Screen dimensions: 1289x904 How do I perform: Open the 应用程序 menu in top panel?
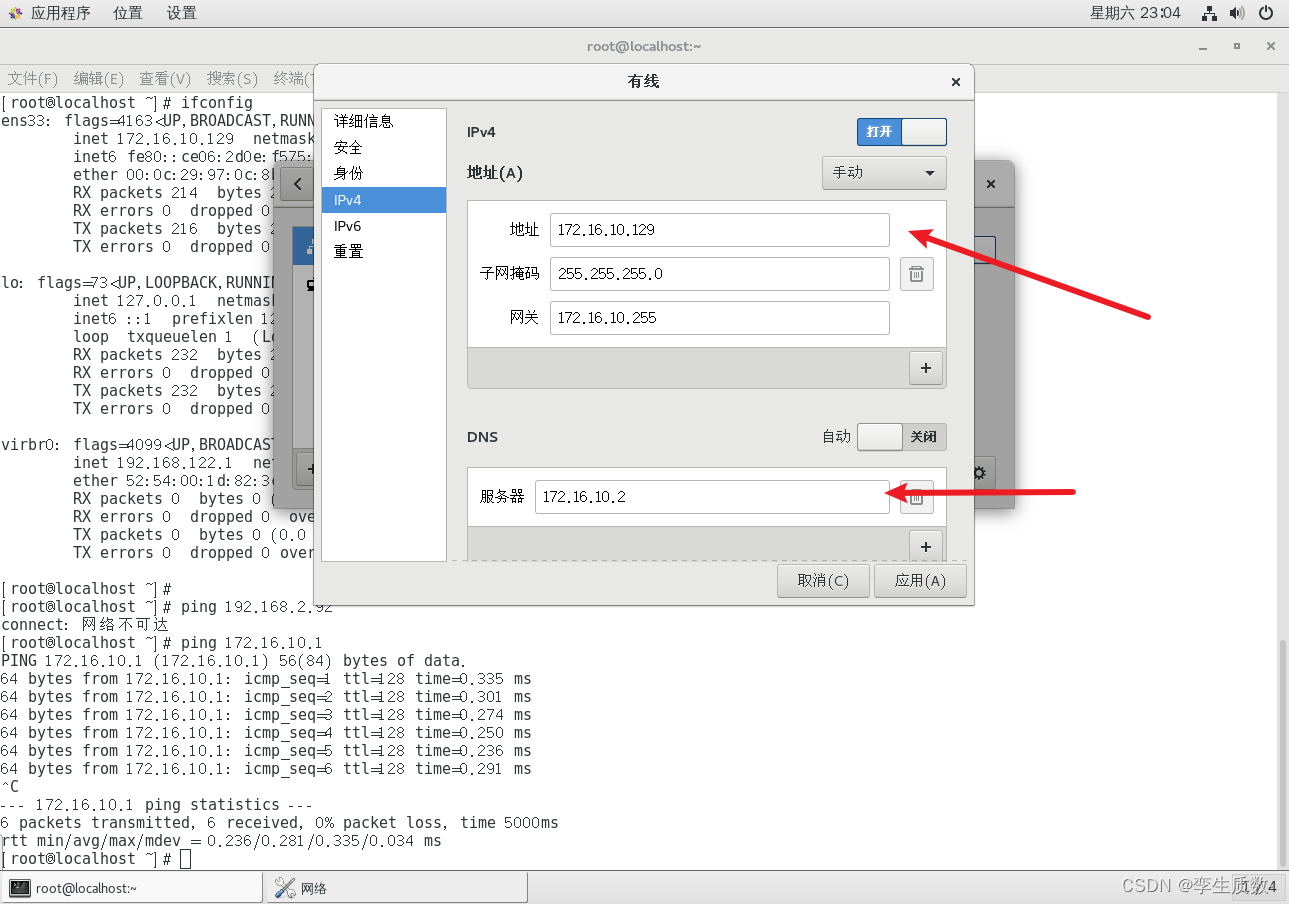tap(60, 13)
